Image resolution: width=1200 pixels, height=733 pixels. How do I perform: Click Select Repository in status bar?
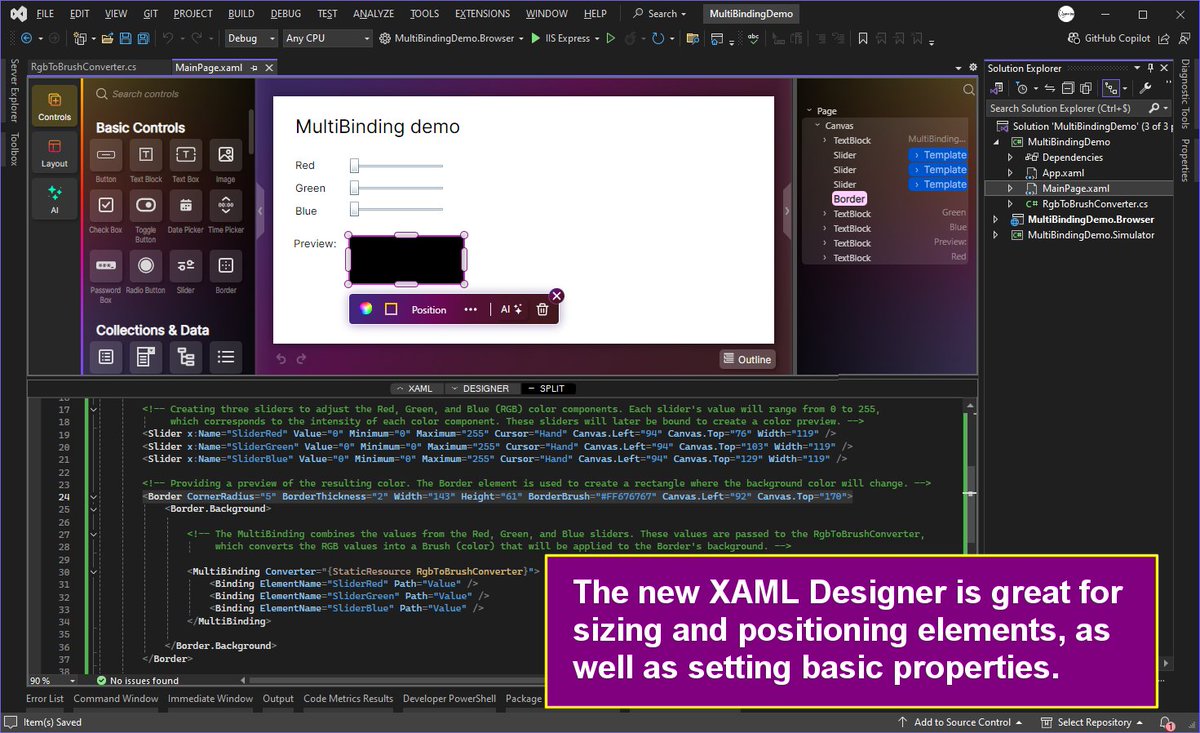(x=1093, y=722)
